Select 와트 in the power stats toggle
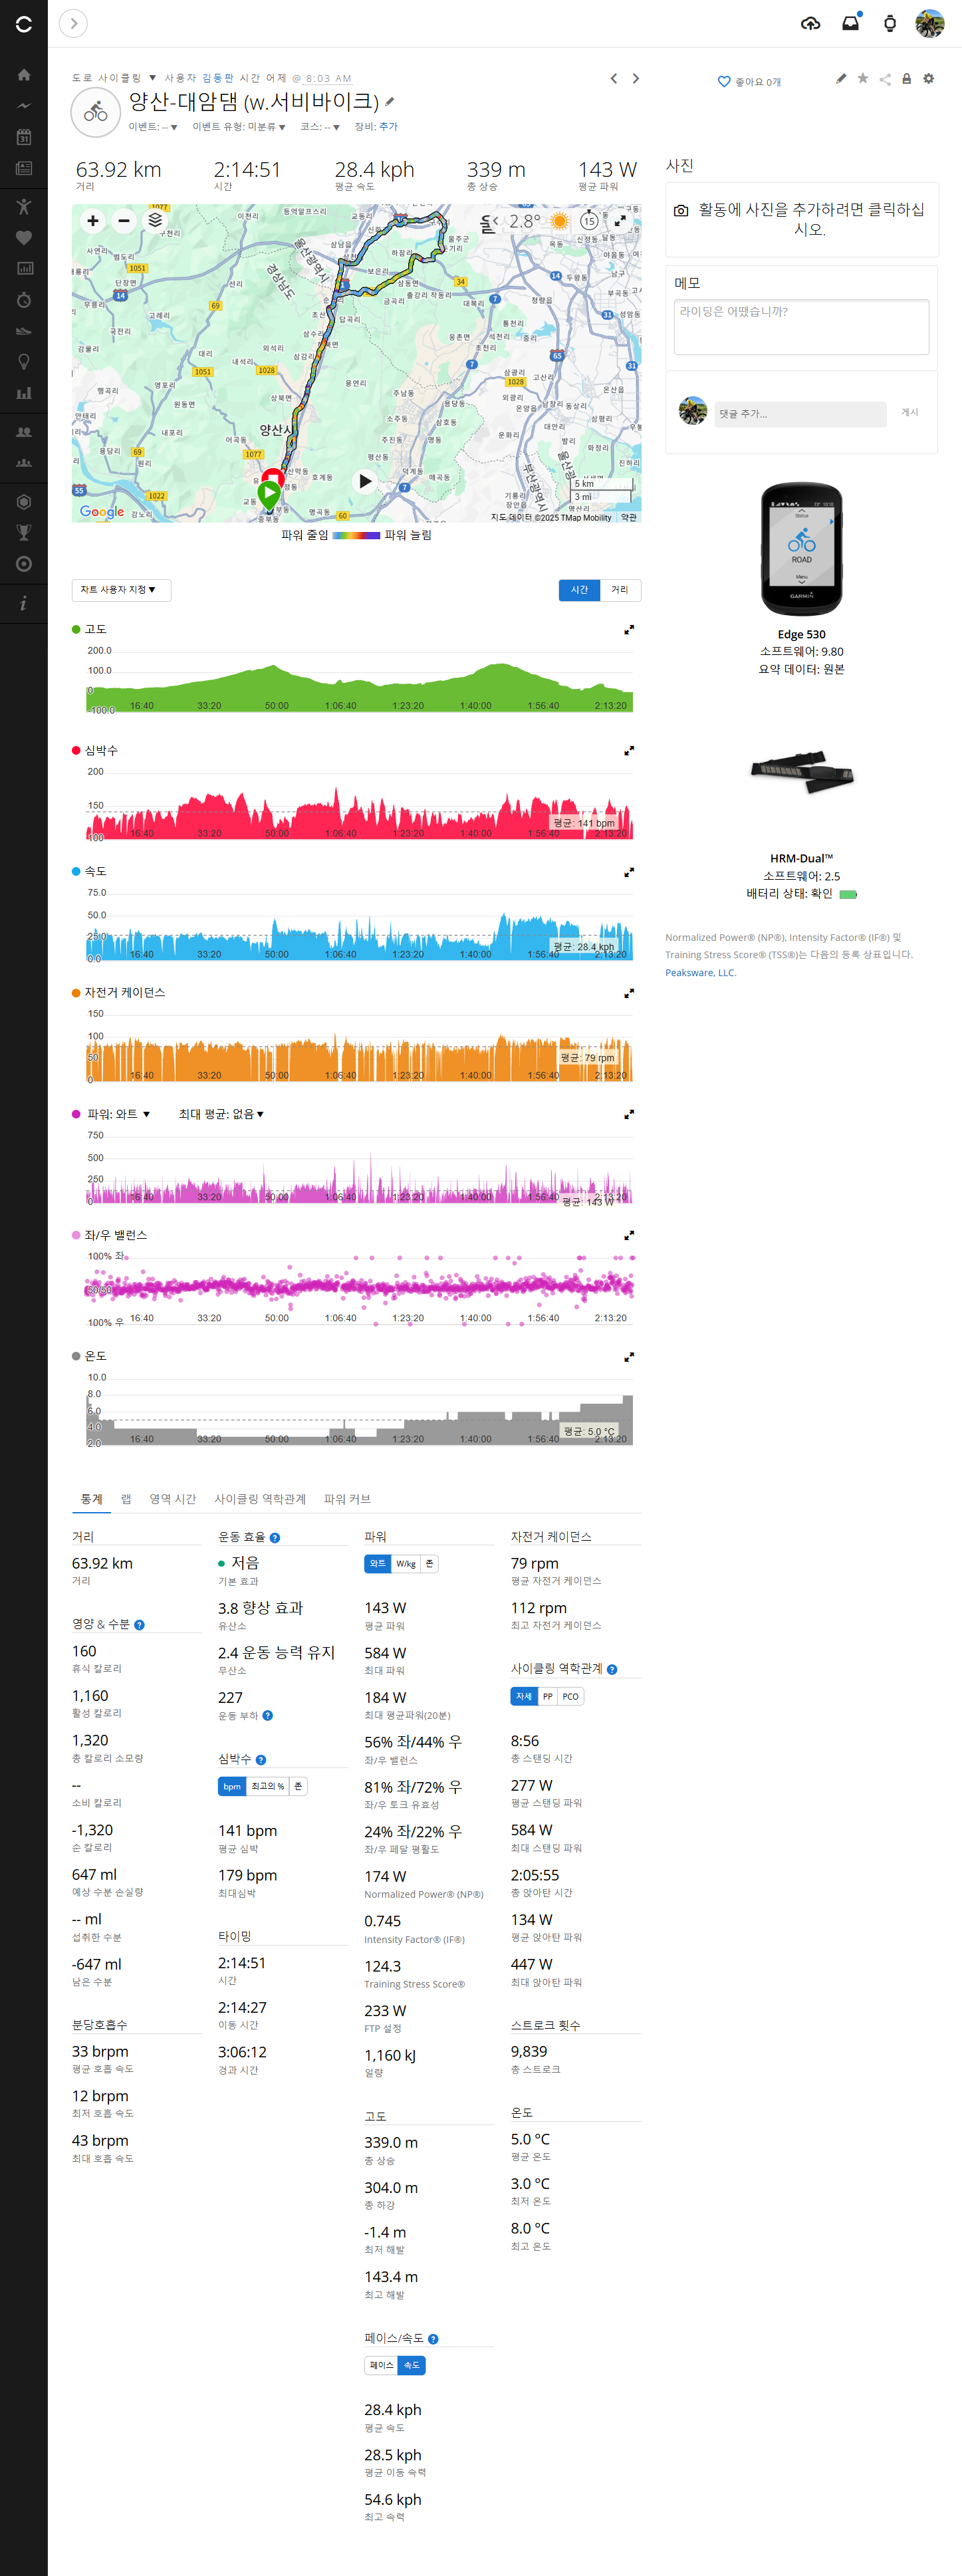 tap(377, 1563)
